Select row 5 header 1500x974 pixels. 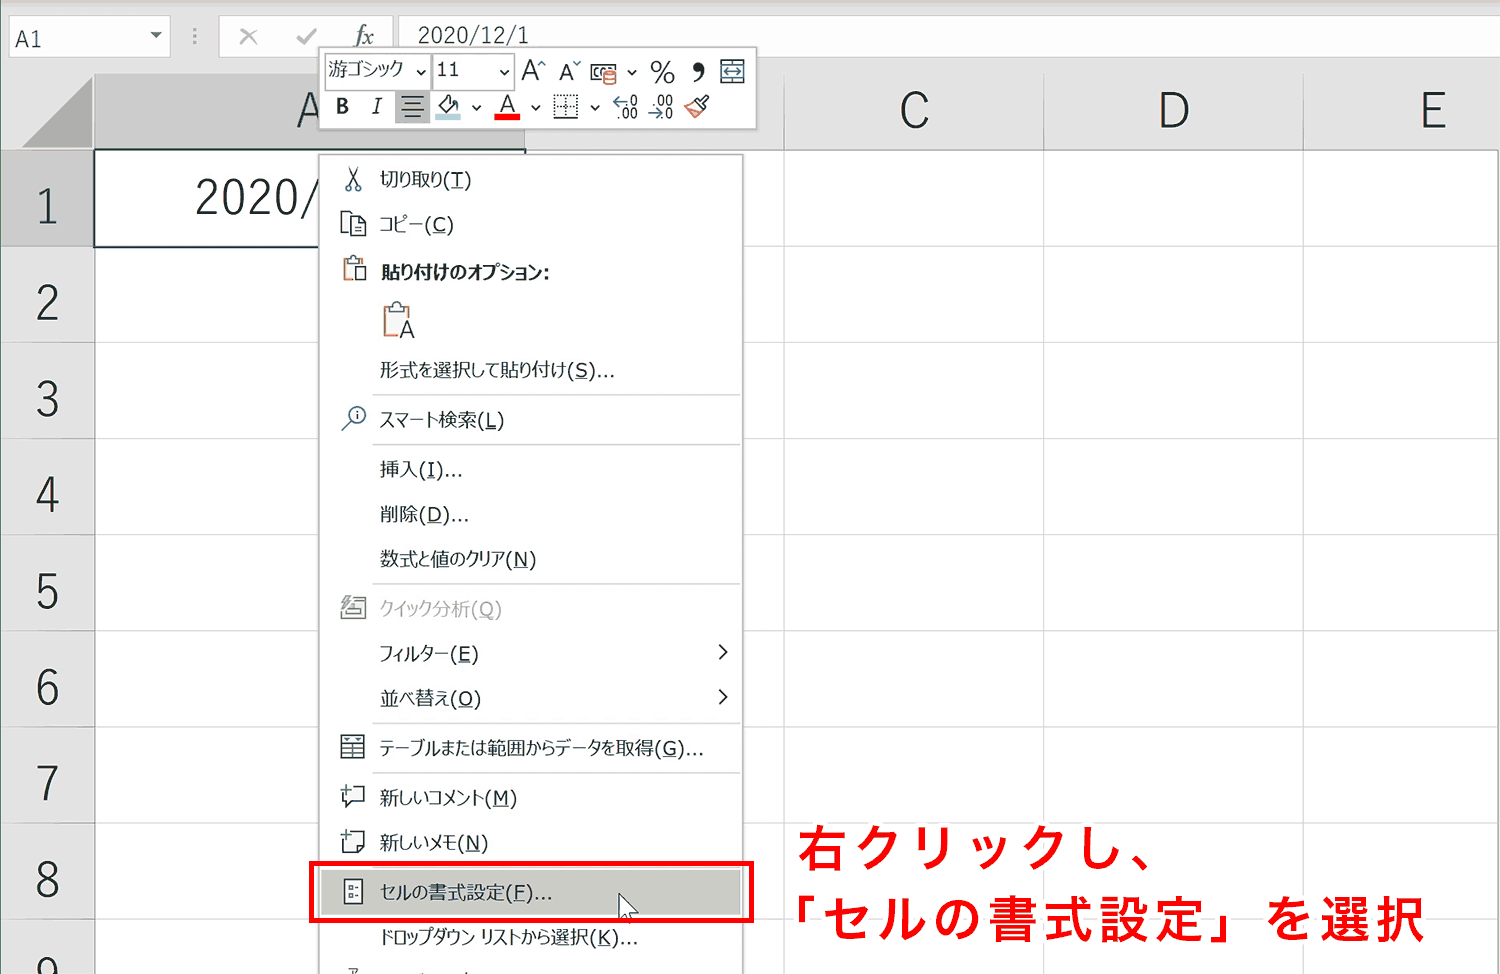click(x=47, y=583)
